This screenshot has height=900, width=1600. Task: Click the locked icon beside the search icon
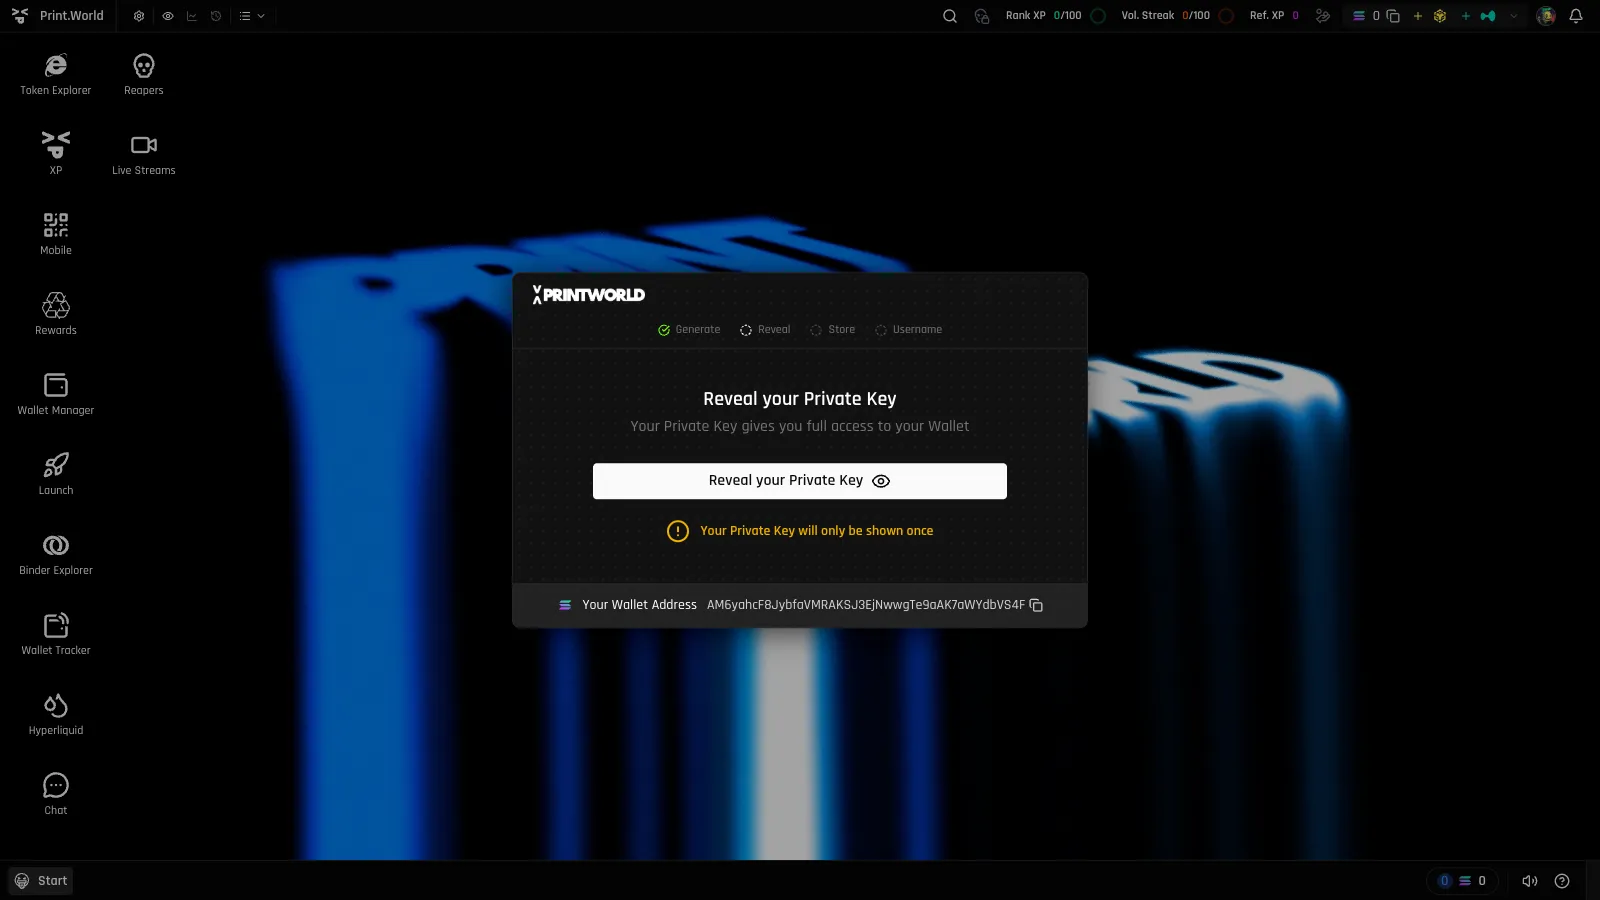[x=982, y=16]
